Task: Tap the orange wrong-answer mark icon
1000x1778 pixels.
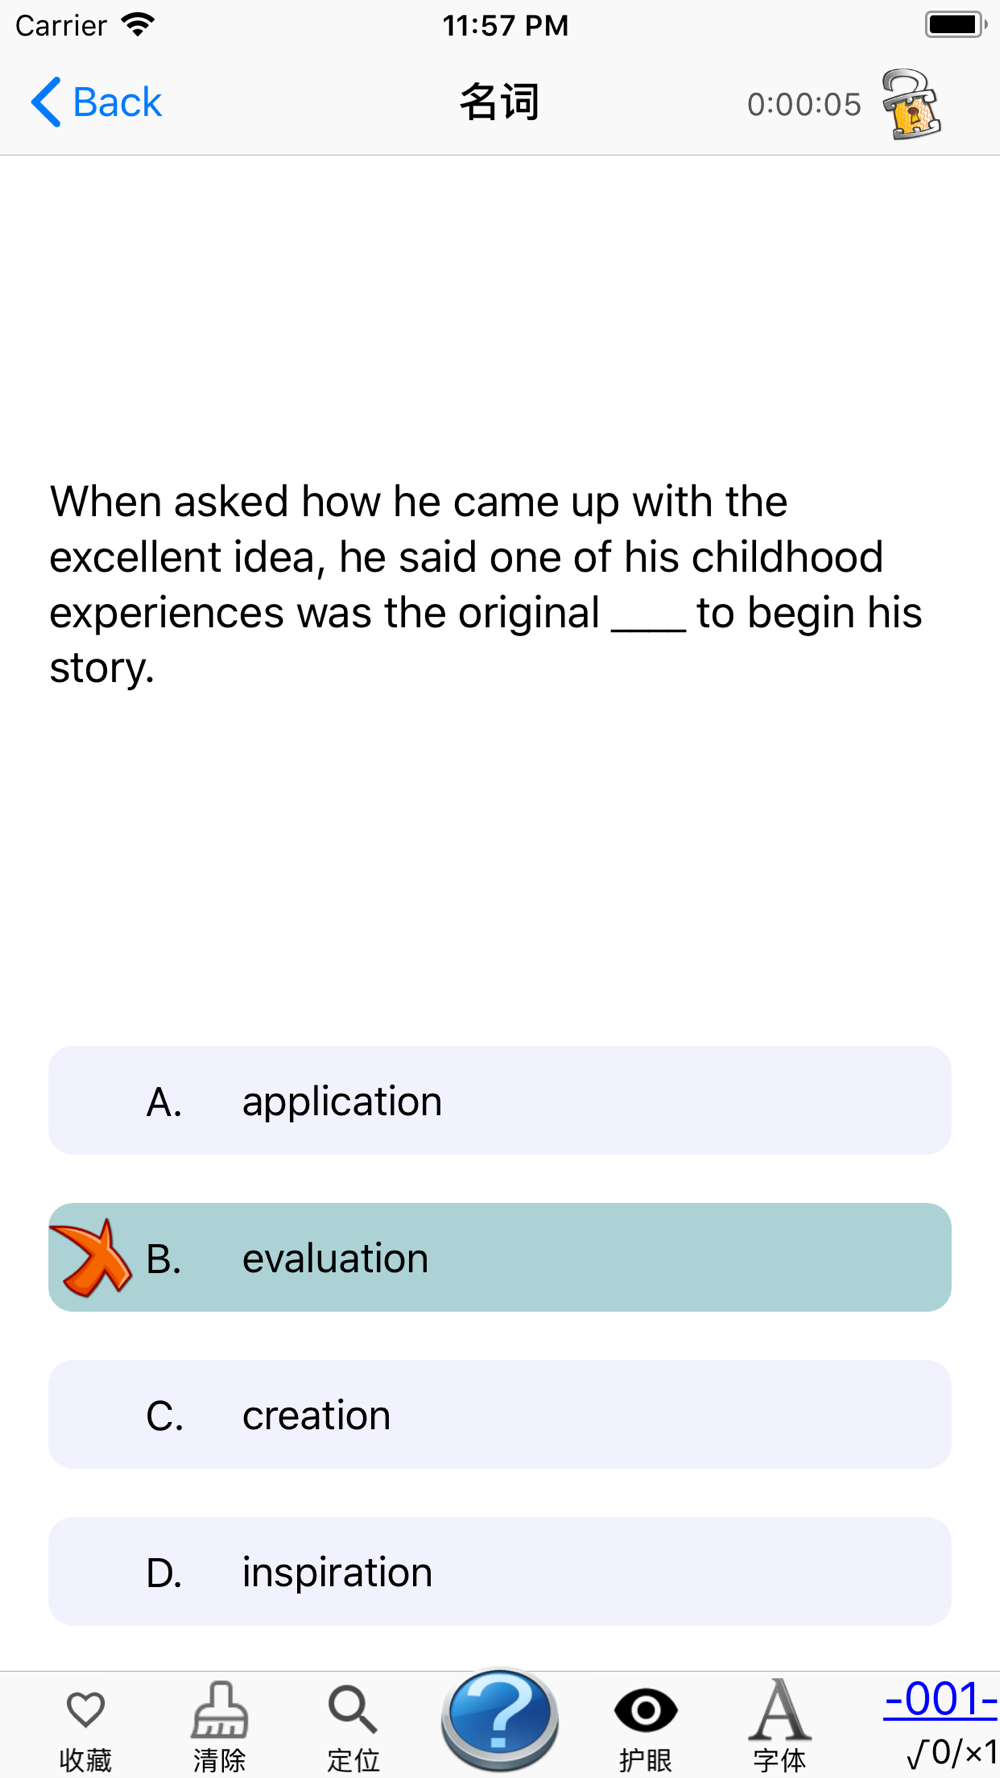Action: click(x=92, y=1258)
